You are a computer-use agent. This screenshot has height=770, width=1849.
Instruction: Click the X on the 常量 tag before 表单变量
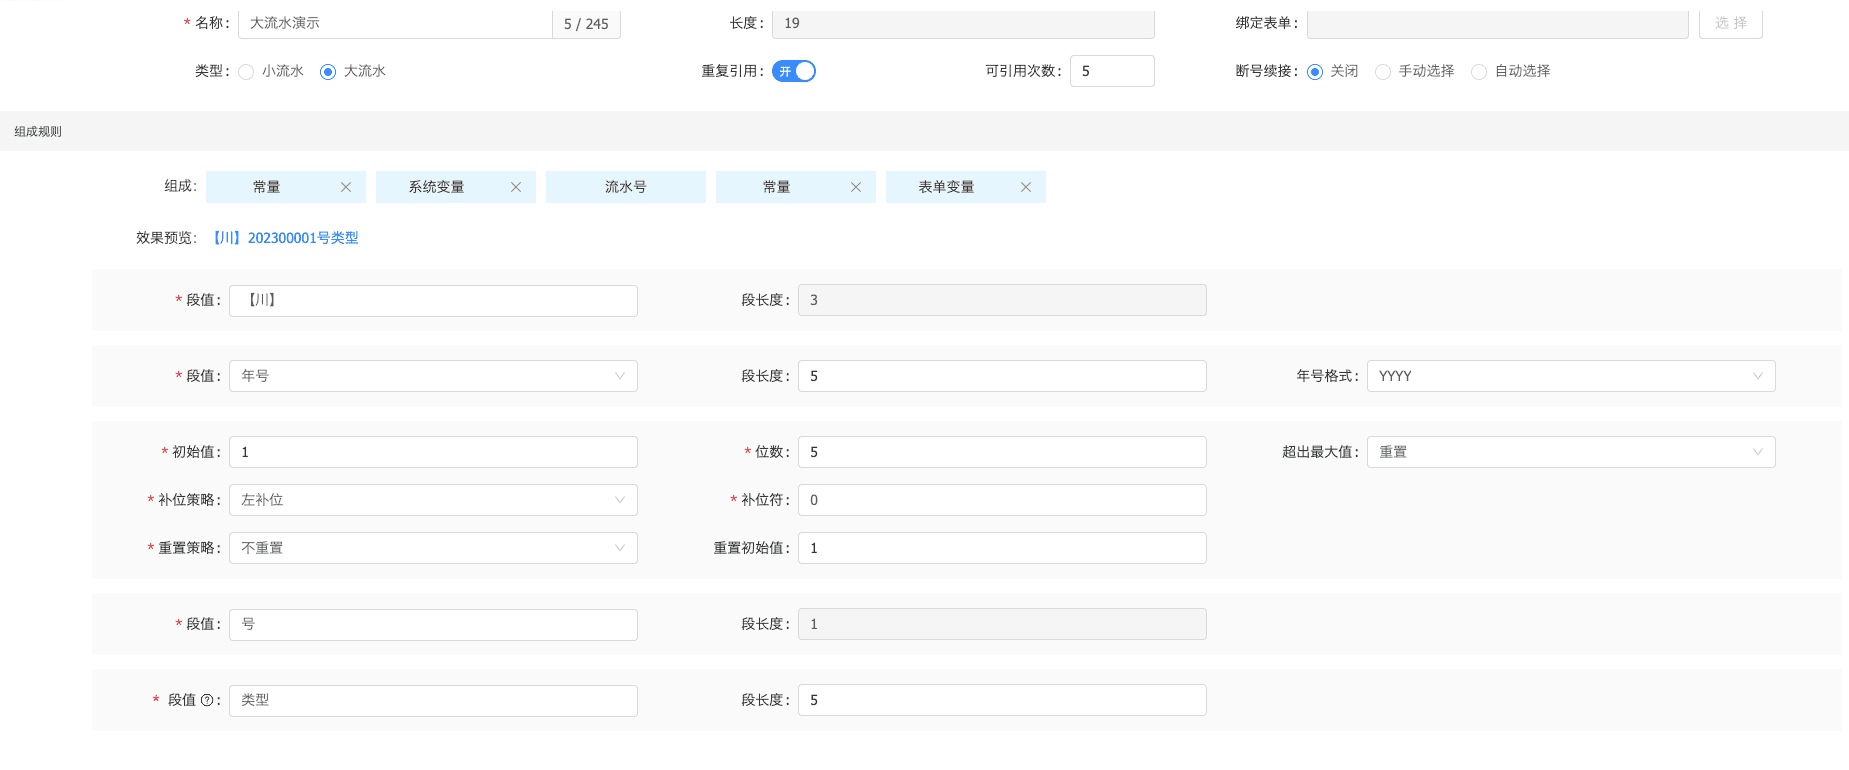point(856,187)
